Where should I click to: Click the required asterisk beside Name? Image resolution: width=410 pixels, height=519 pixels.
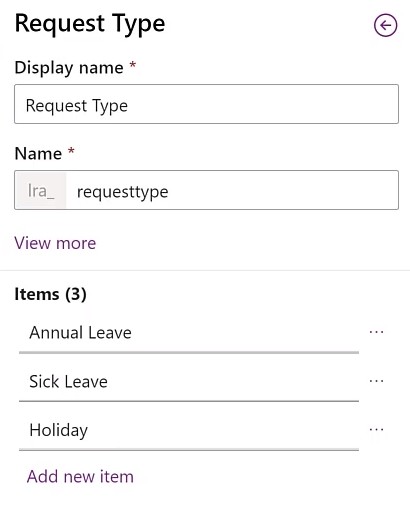coord(71,151)
